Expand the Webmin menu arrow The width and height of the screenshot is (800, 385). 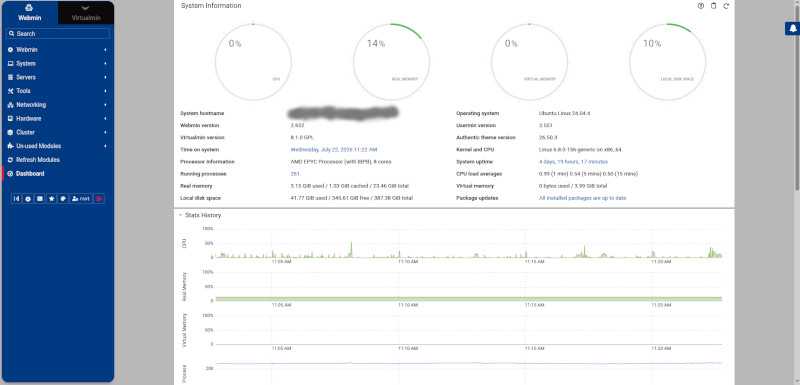pyautogui.click(x=105, y=50)
